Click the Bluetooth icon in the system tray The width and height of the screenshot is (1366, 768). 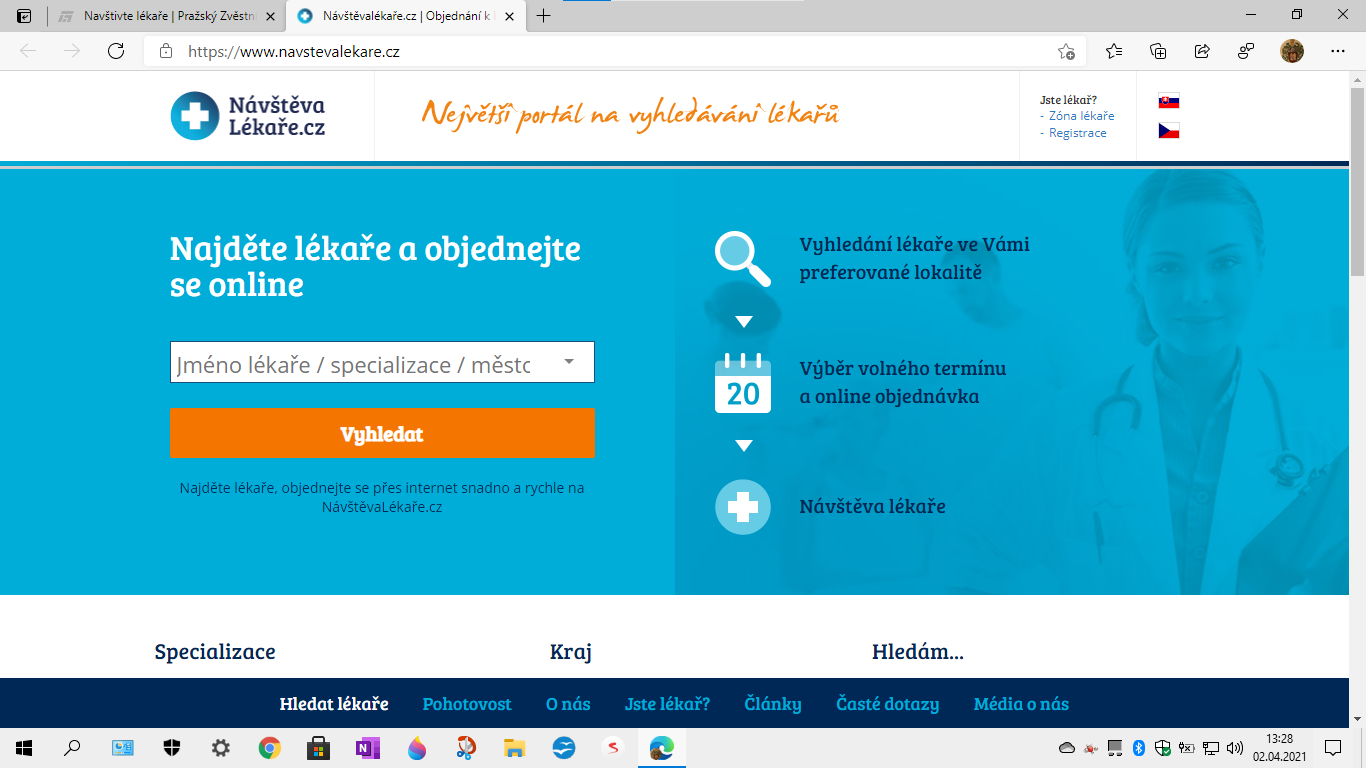click(1137, 747)
